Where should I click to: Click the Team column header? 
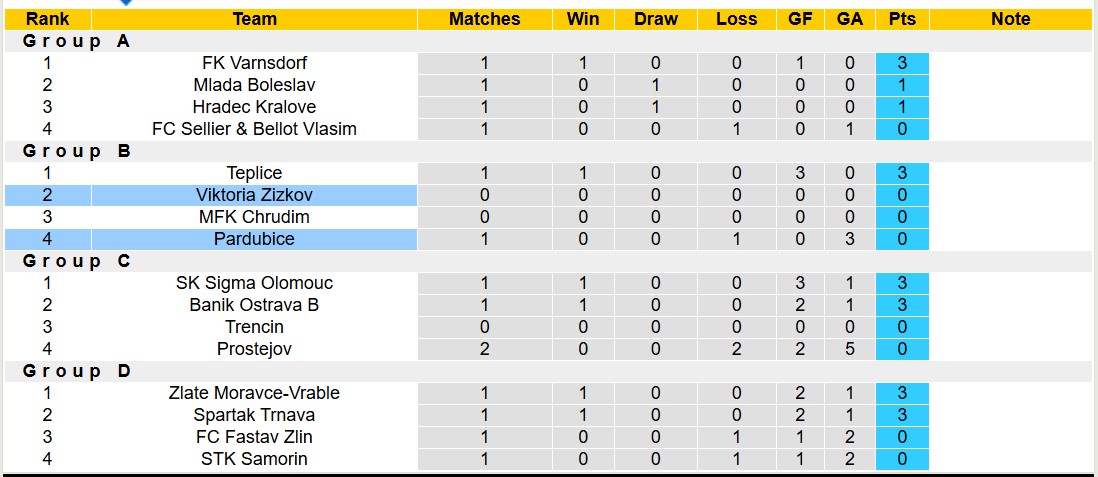[254, 19]
